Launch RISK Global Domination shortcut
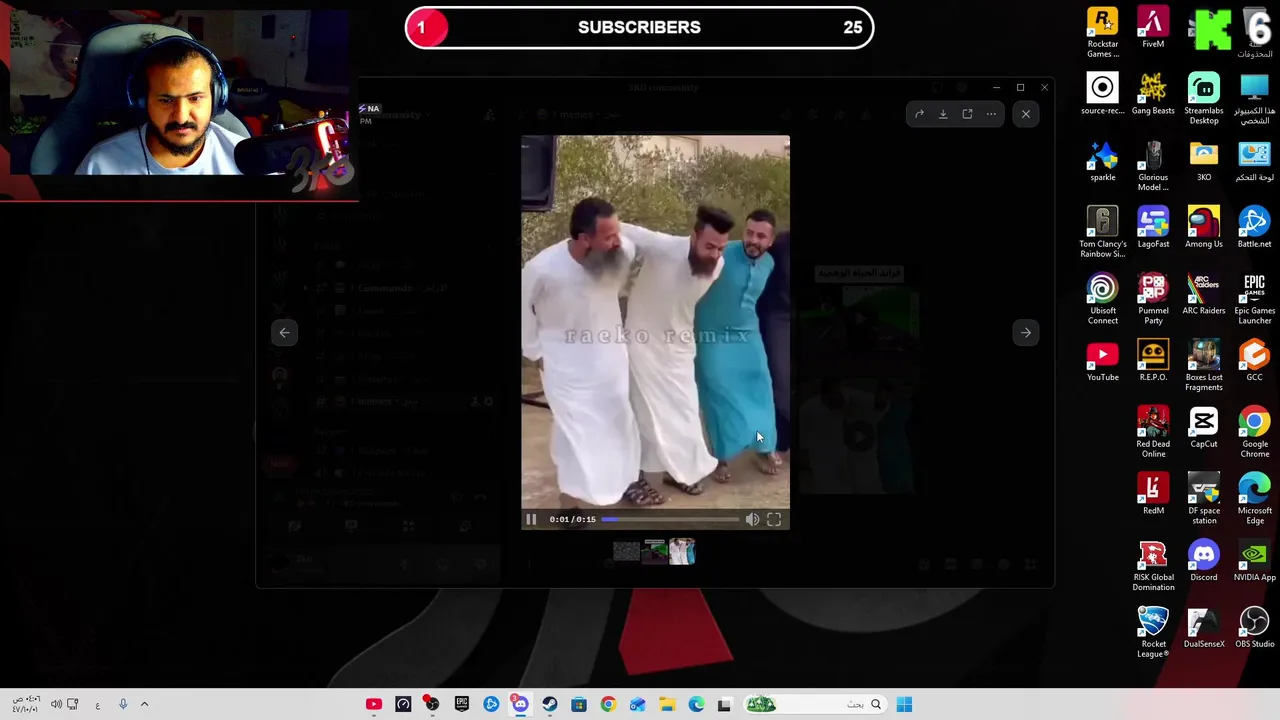This screenshot has width=1280, height=720. point(1153,566)
